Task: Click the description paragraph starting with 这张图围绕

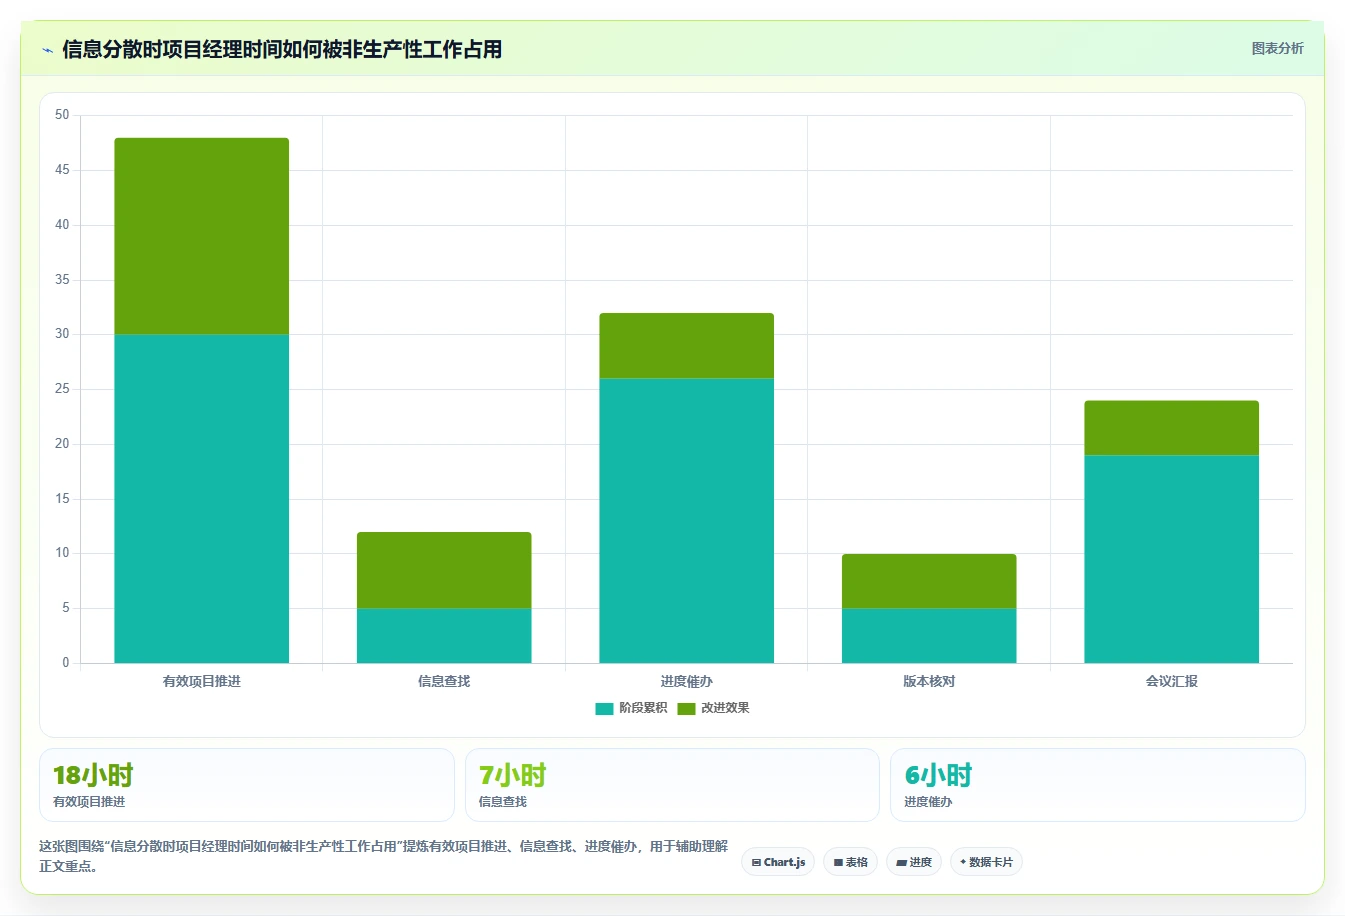Action: coord(384,856)
